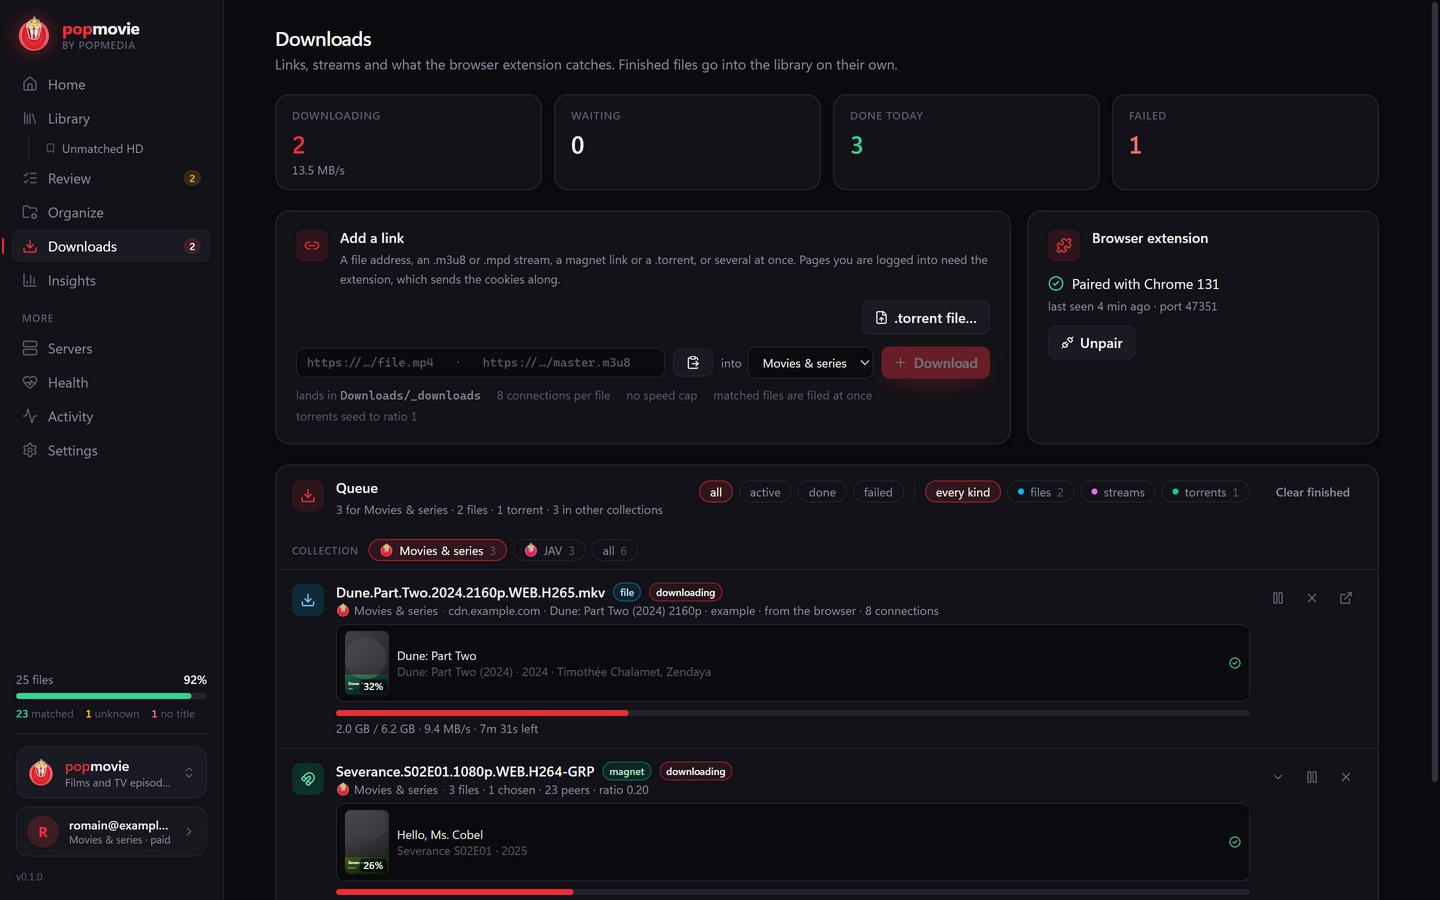Open the popmovie library switcher
The image size is (1440, 900).
point(111,773)
